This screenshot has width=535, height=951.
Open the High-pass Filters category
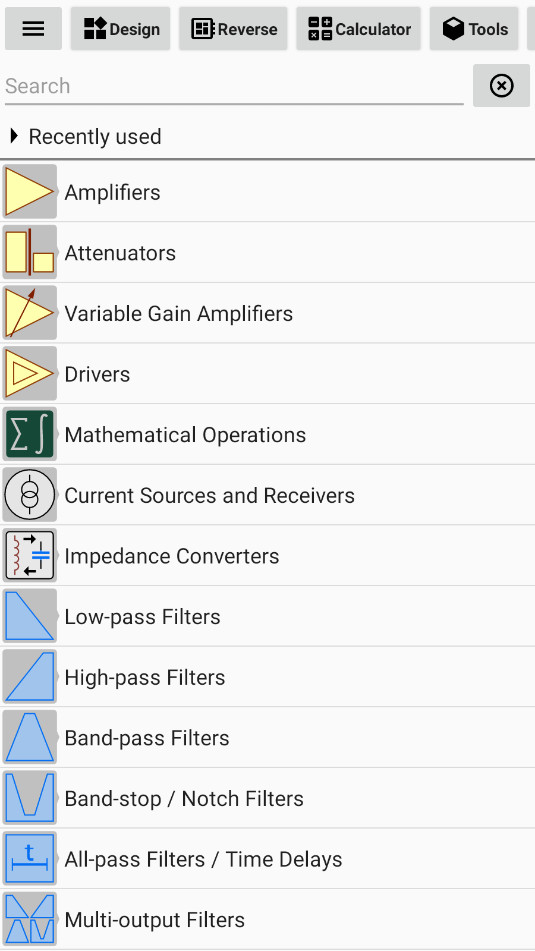pyautogui.click(x=268, y=677)
